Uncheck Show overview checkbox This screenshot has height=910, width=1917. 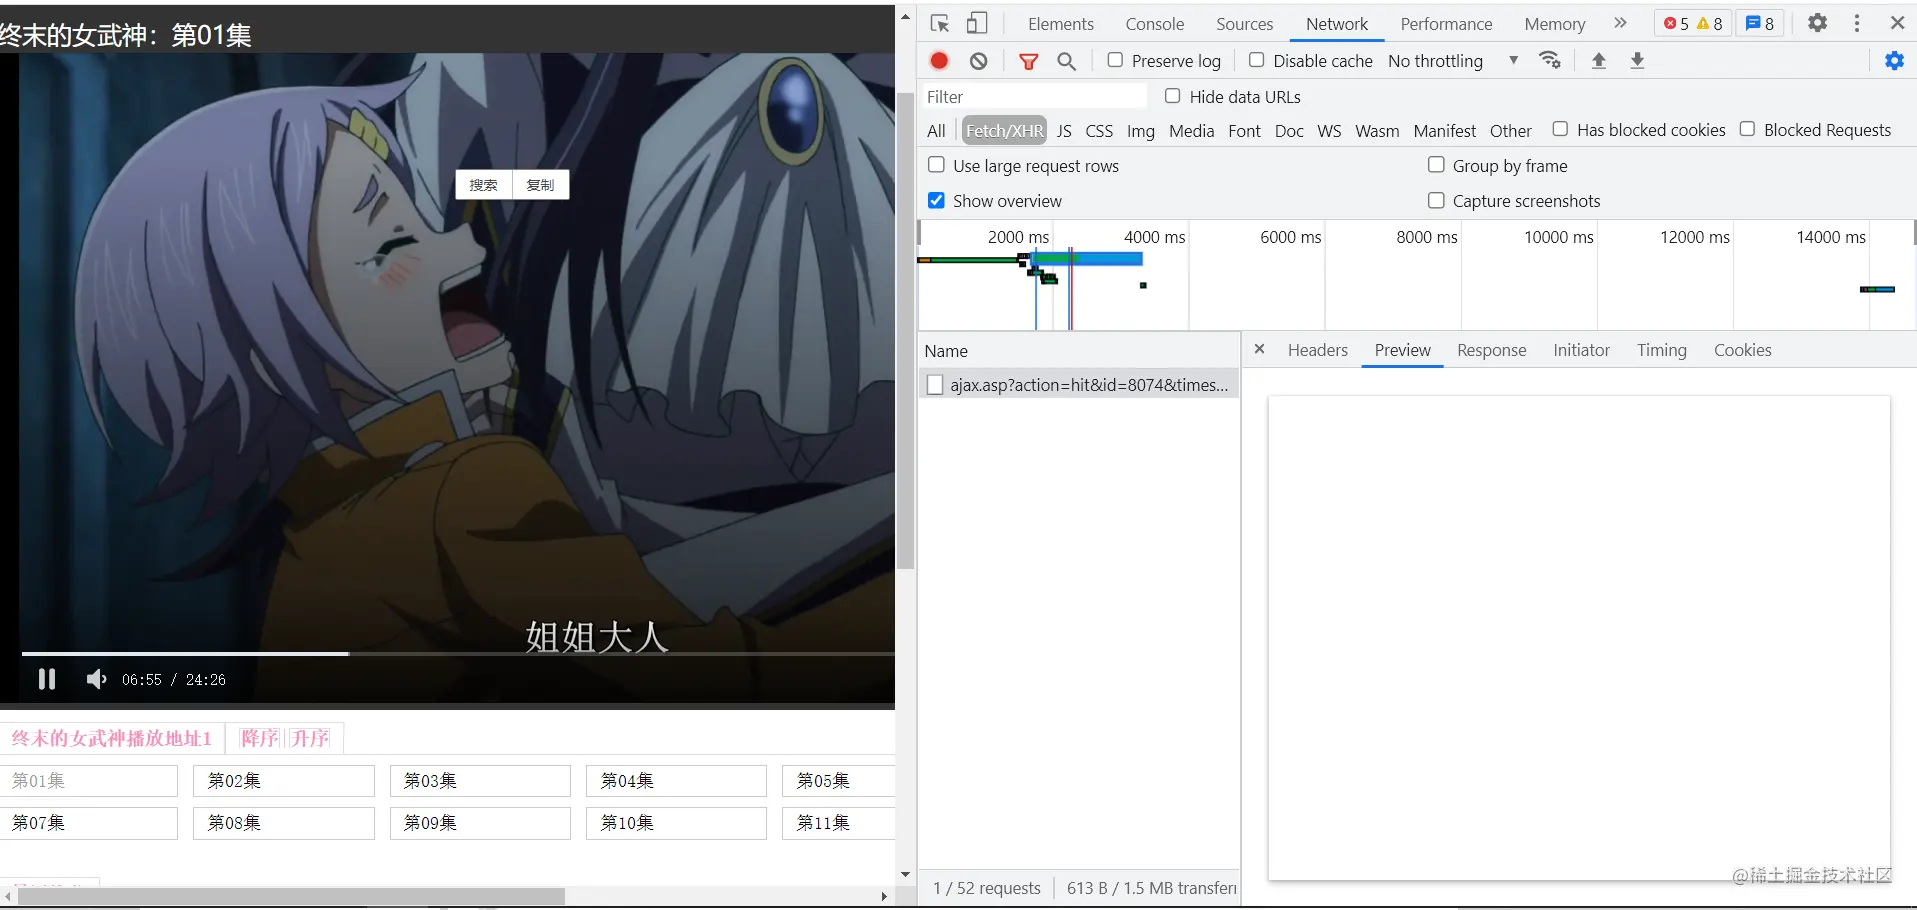tap(936, 200)
